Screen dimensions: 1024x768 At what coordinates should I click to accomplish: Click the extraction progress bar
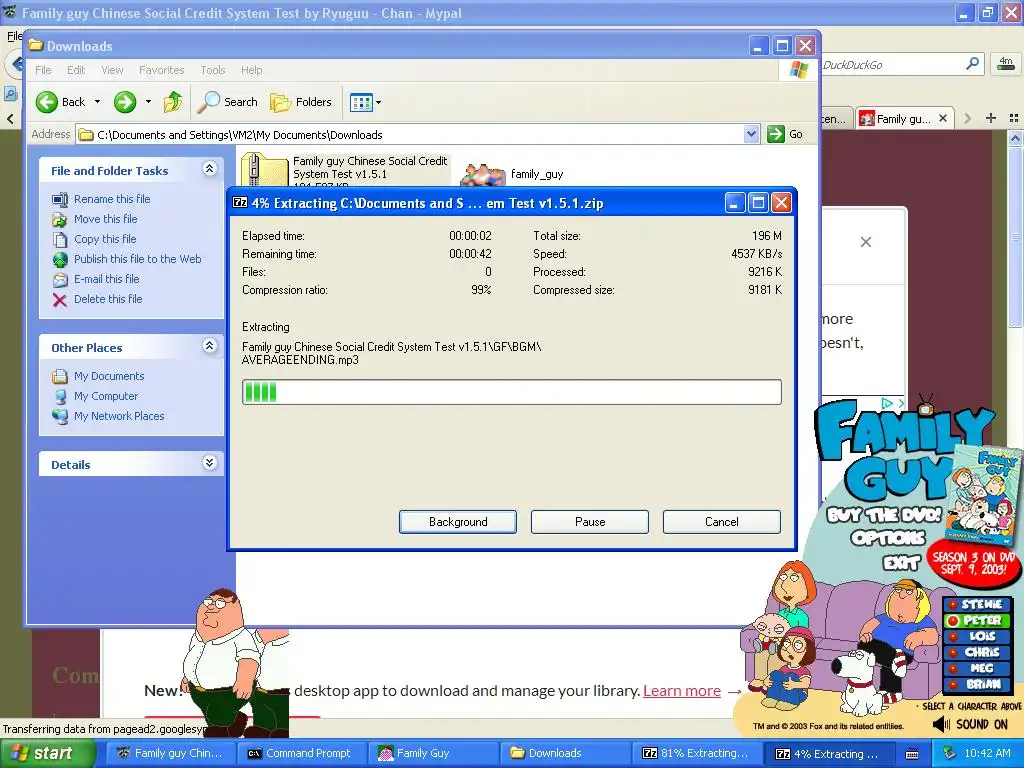[511, 392]
